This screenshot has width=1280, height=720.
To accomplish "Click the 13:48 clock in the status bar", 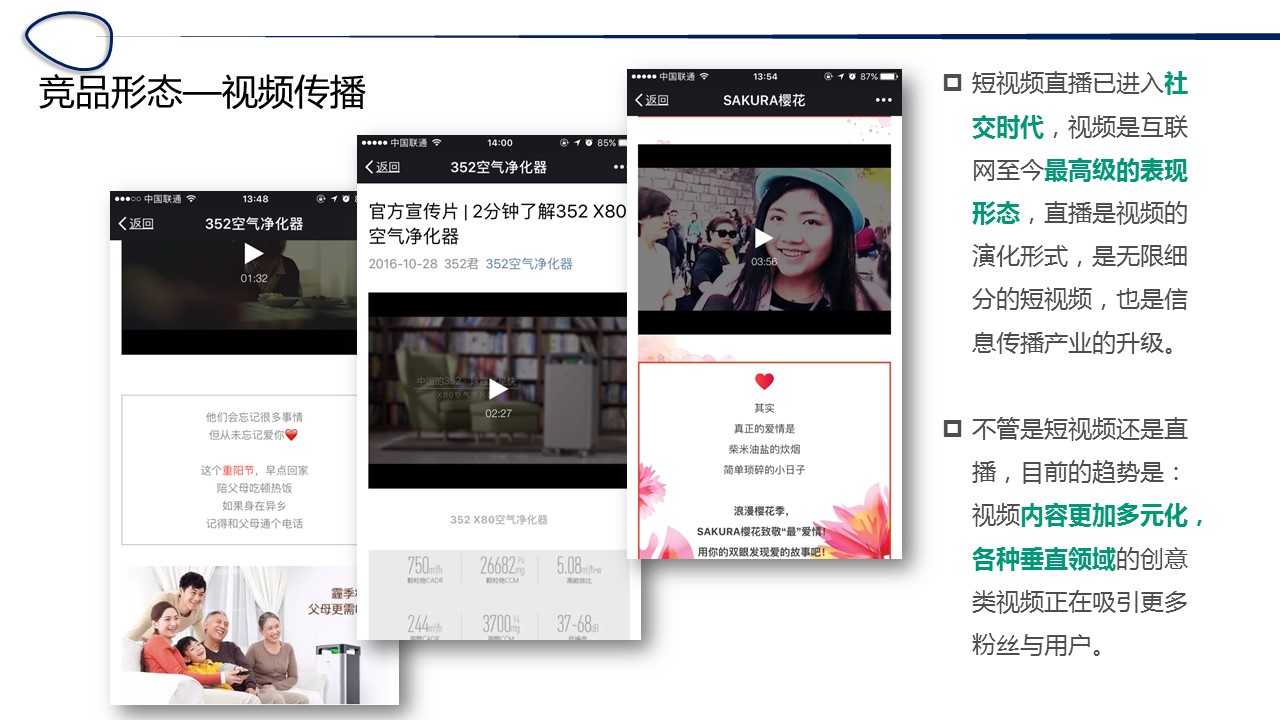I will 255,199.
